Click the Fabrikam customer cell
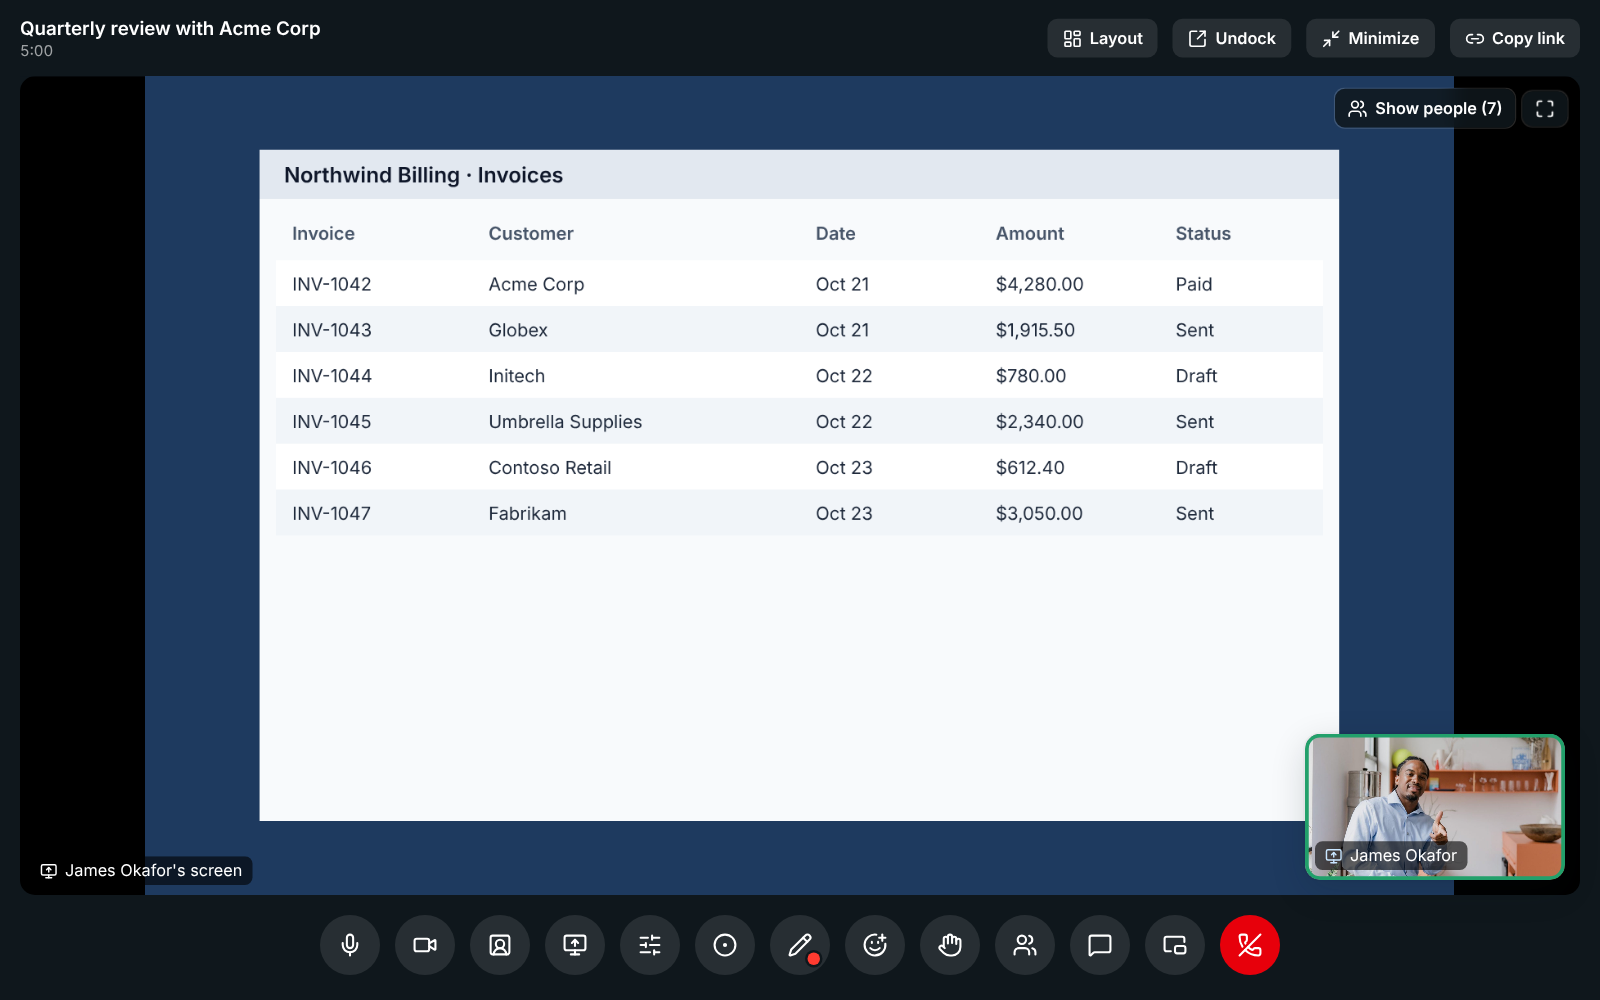Screen dimensions: 1600x1000 coord(527,514)
